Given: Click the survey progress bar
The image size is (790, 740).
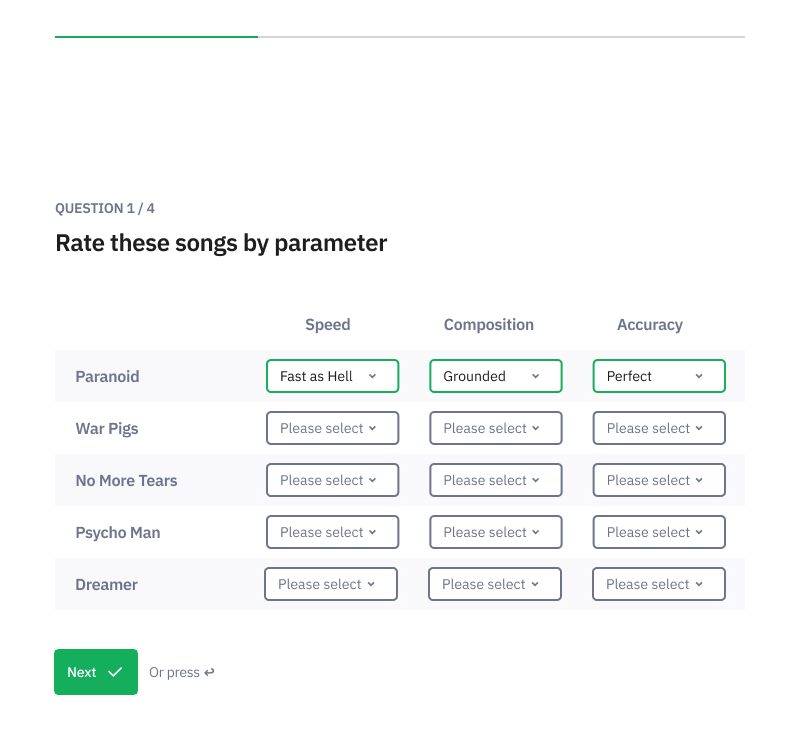Looking at the screenshot, I should (x=400, y=37).
